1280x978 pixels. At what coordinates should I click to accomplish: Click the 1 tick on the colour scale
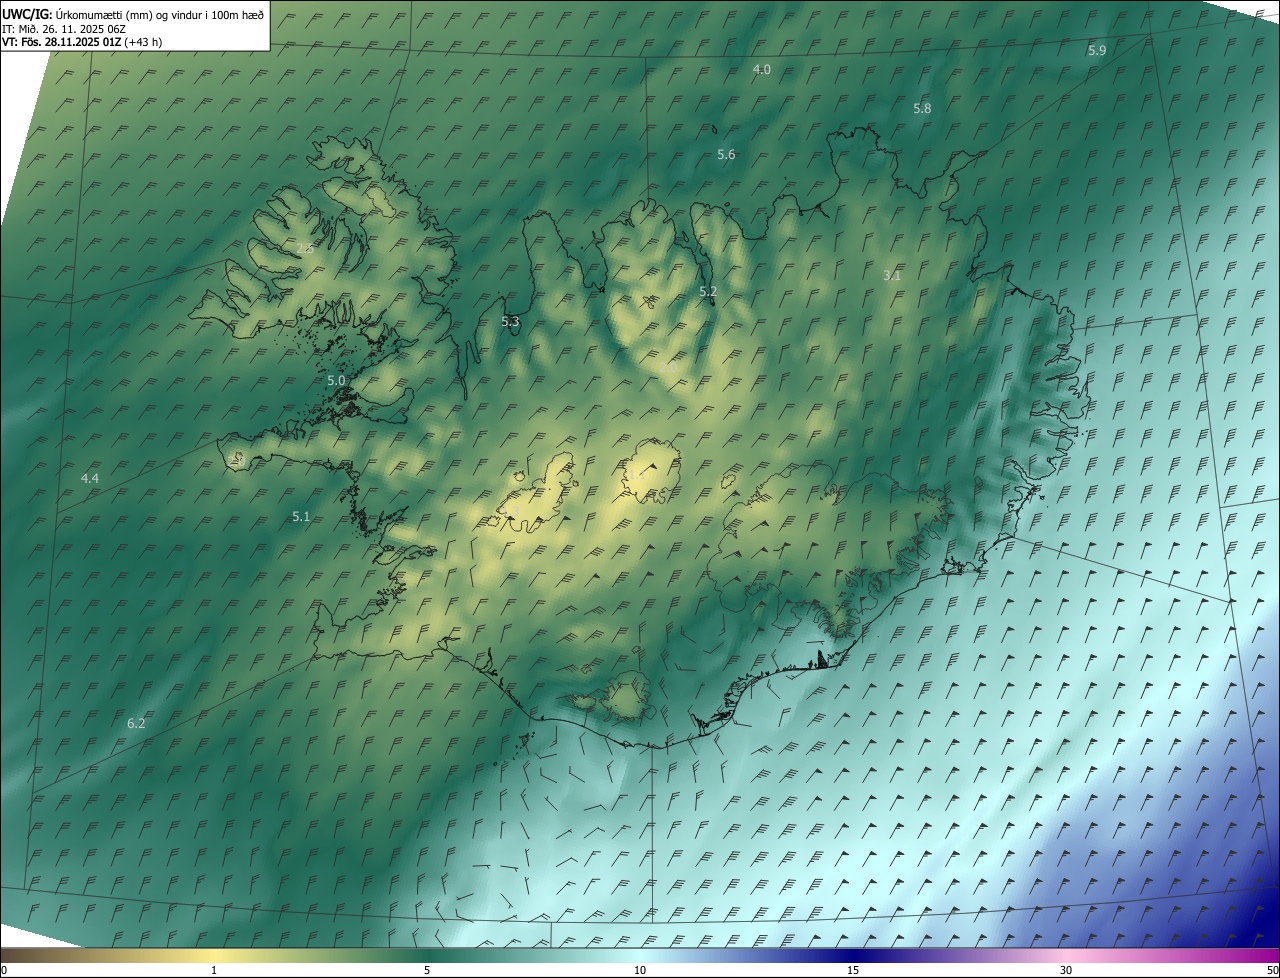(214, 970)
